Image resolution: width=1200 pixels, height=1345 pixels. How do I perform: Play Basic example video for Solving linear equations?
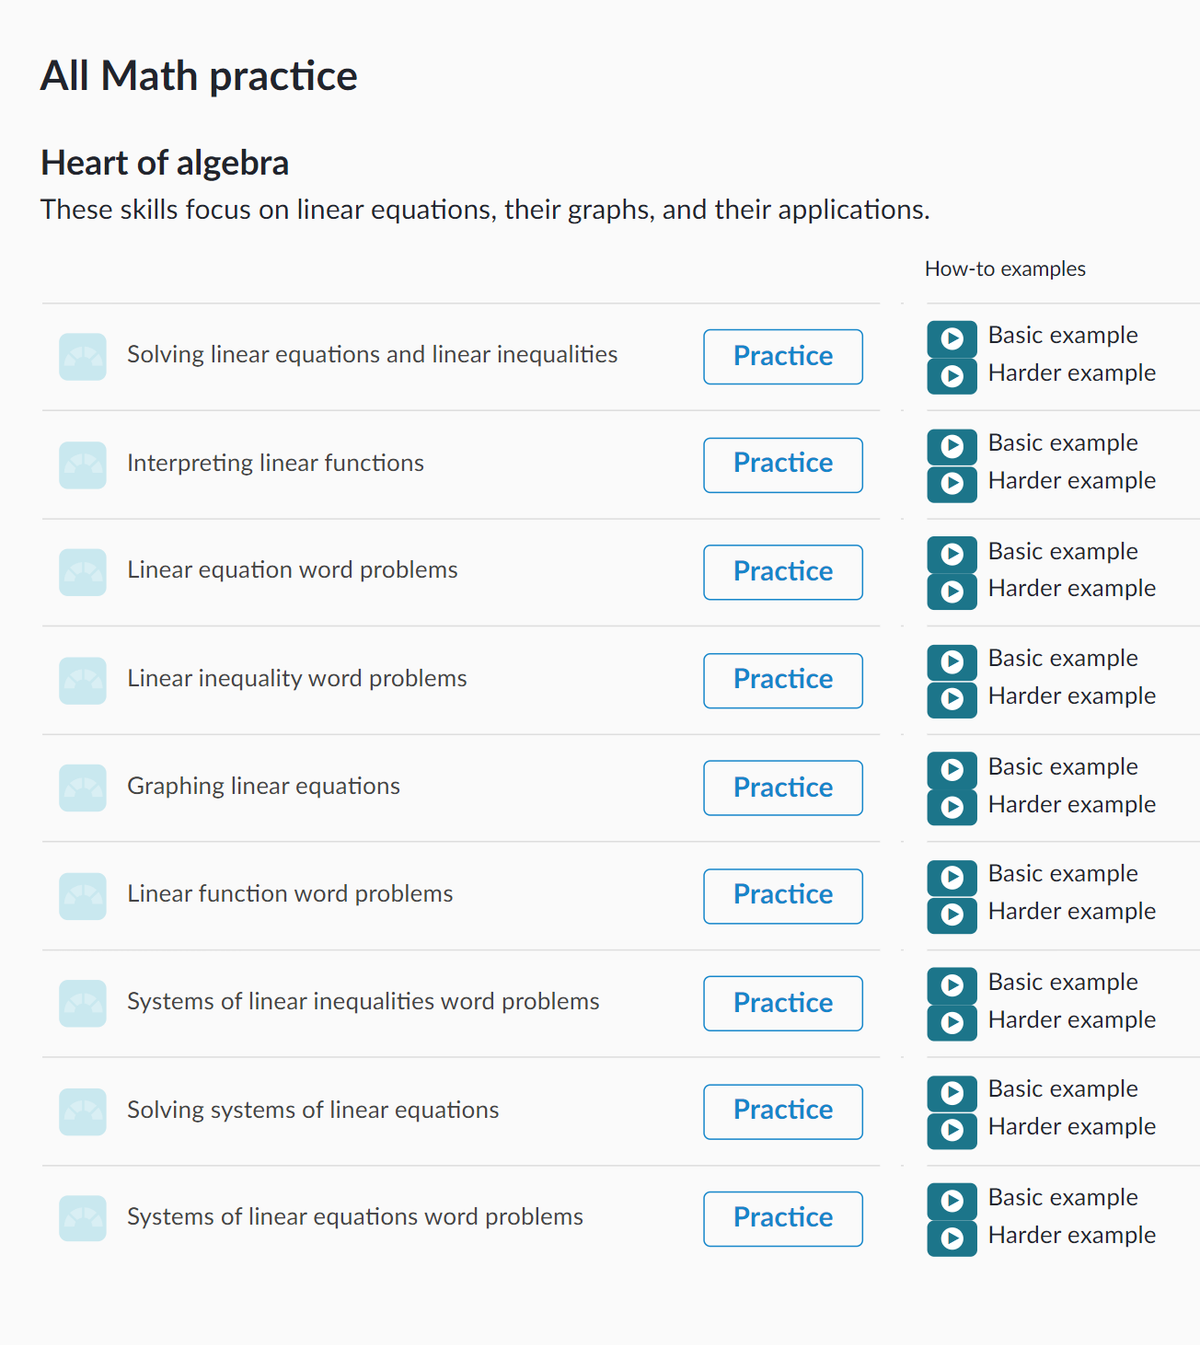pos(952,339)
